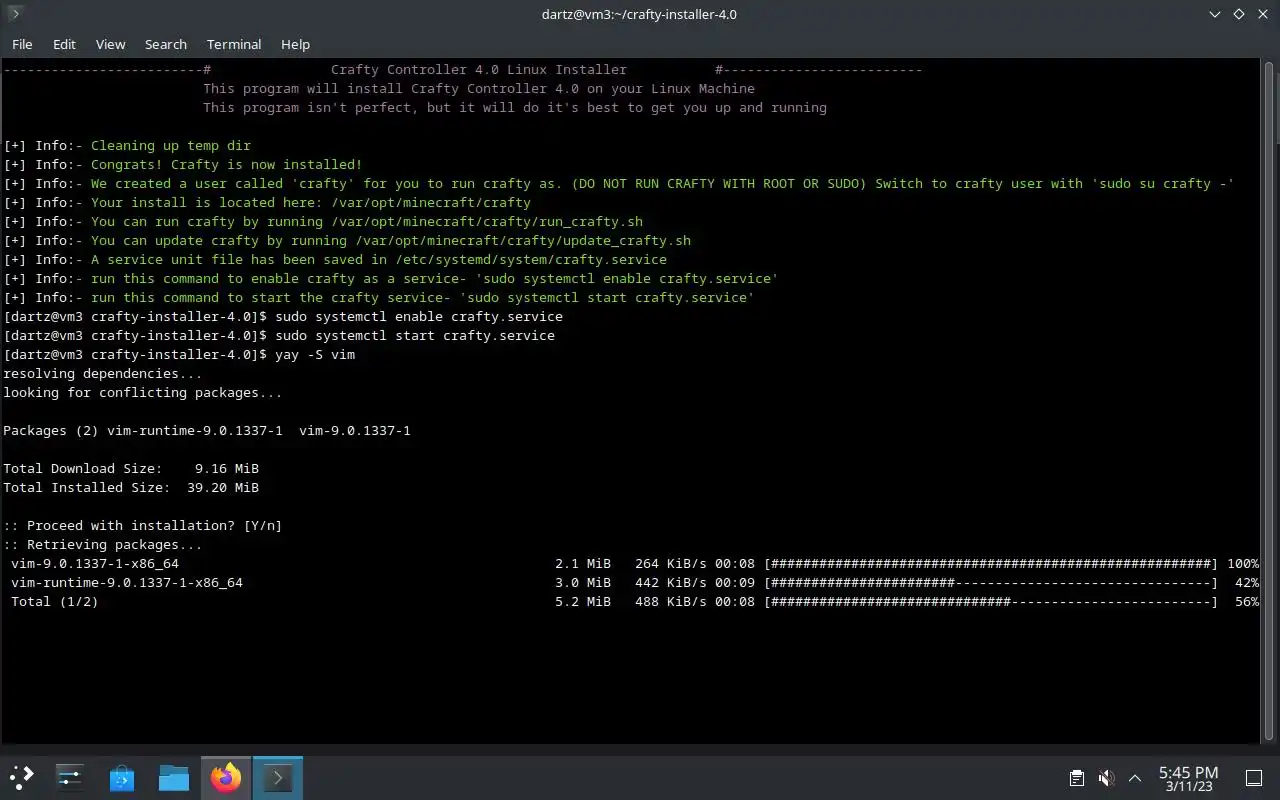Open the application launcher in the taskbar
Screen dimensions: 1280x800
click(x=22, y=777)
